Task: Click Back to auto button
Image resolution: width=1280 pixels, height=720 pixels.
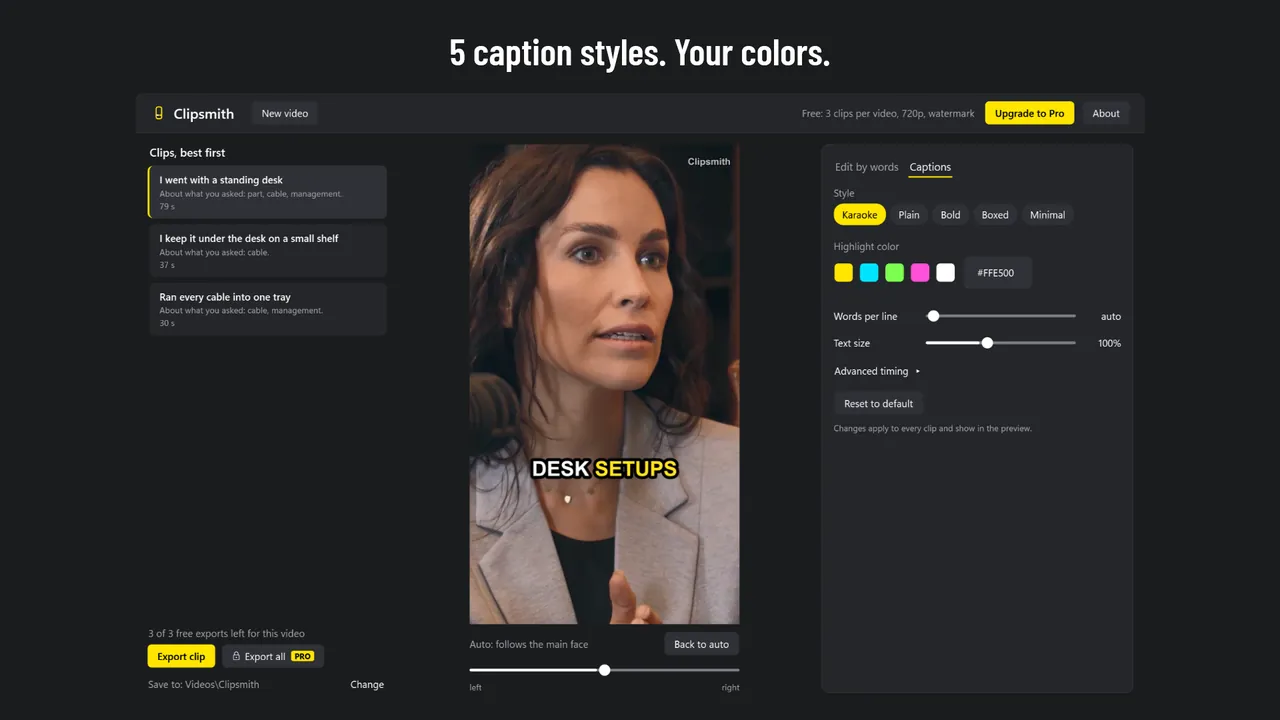Action: point(701,644)
